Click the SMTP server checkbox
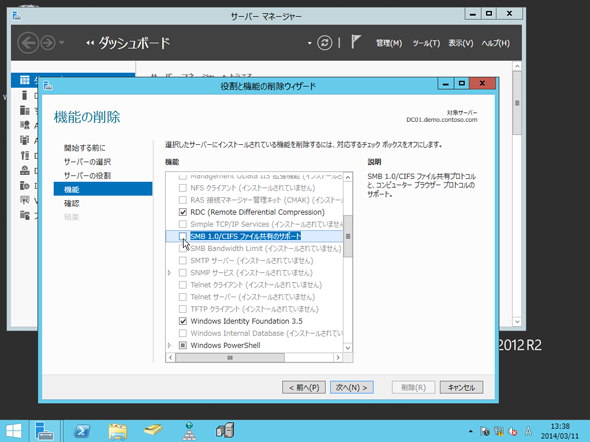The width and height of the screenshot is (590, 442). click(183, 261)
